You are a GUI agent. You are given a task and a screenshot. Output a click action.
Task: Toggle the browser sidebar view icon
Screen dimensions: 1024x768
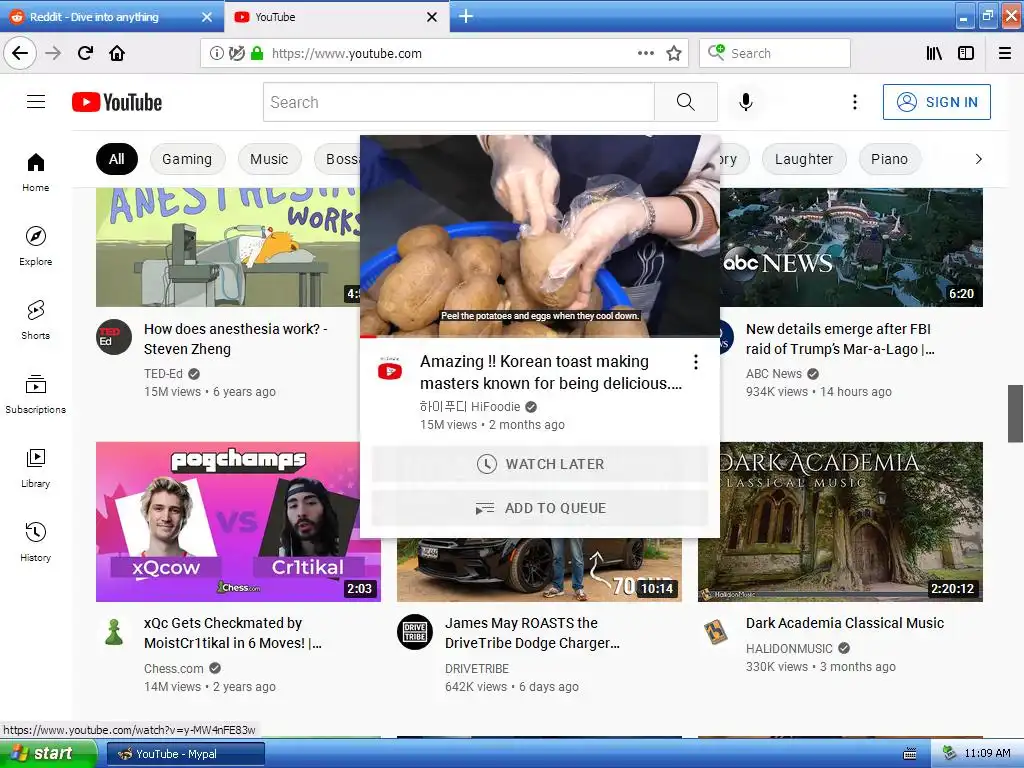tap(966, 53)
